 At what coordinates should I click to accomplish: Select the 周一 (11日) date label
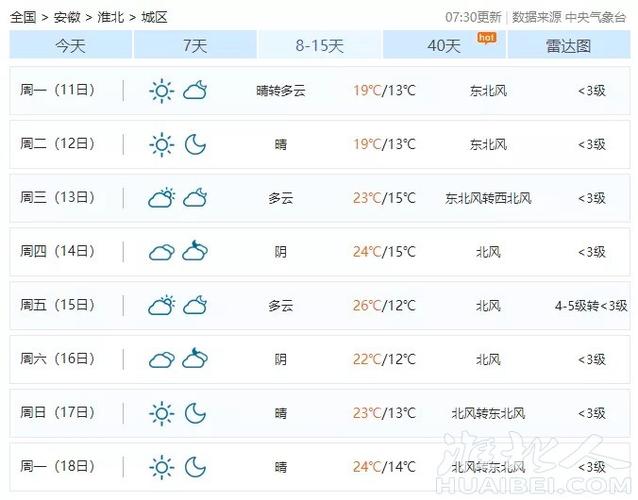(57, 90)
